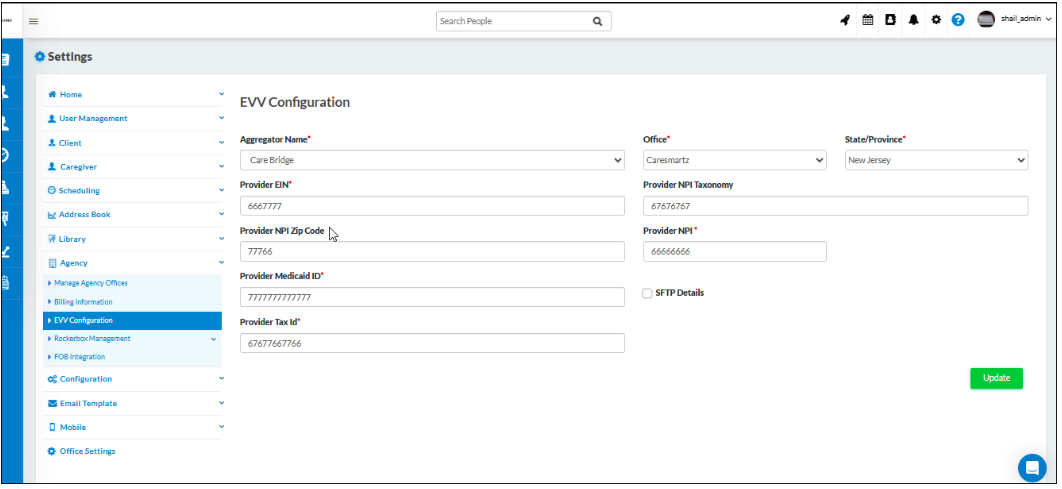Open the chat bubble widget
This screenshot has height=489, width=1062.
1031,467
